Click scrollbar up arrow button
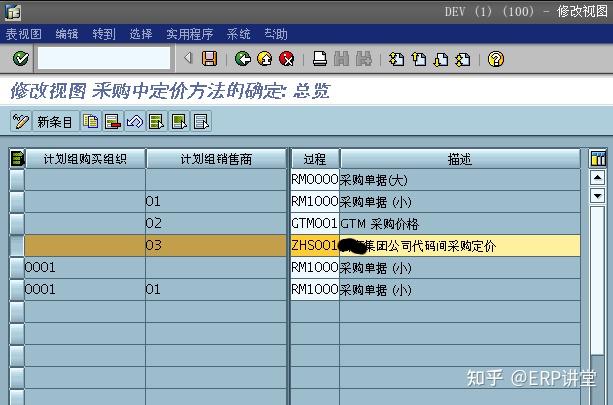This screenshot has height=405, width=613. click(x=598, y=178)
